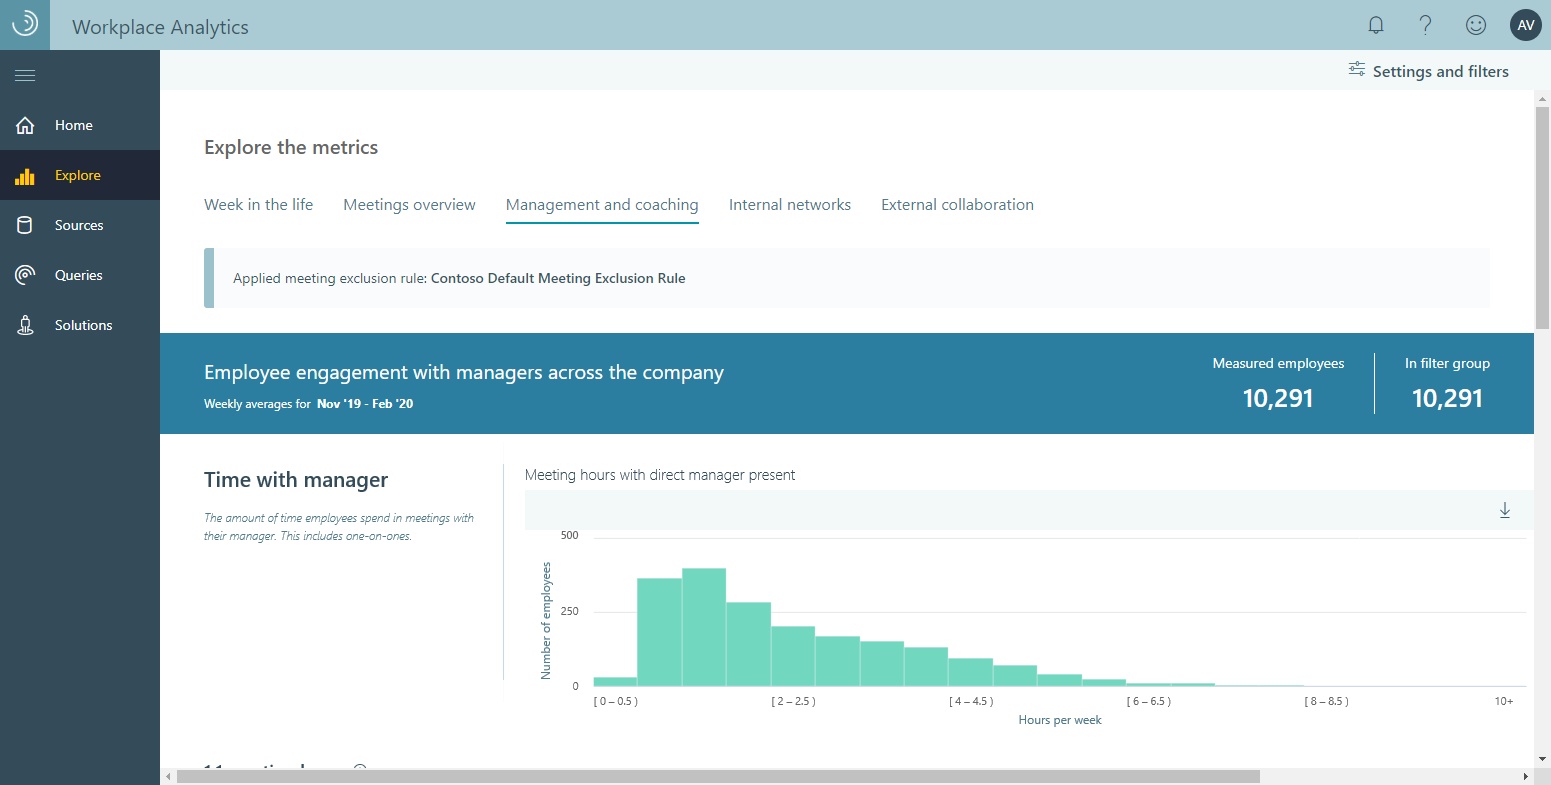Click the horizontal scrollbar left arrow

coord(168,776)
